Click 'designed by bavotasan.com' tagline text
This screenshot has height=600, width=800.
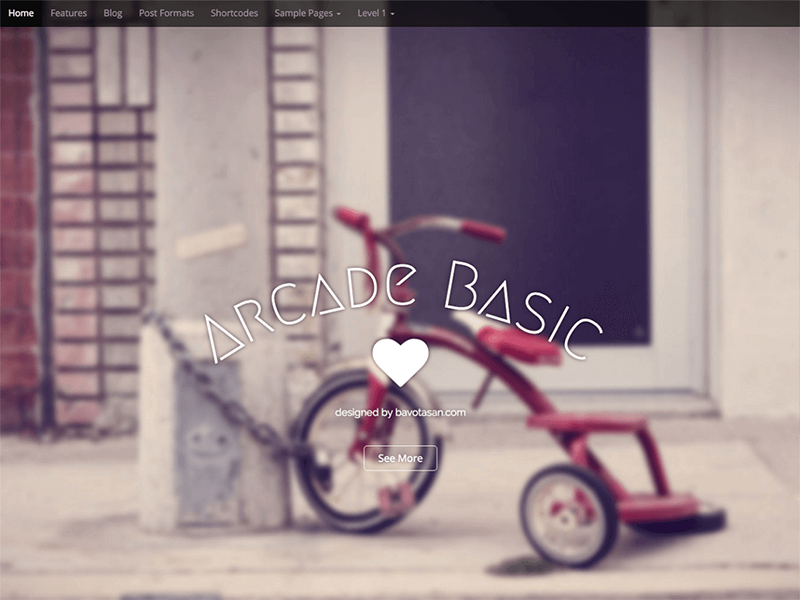point(400,412)
